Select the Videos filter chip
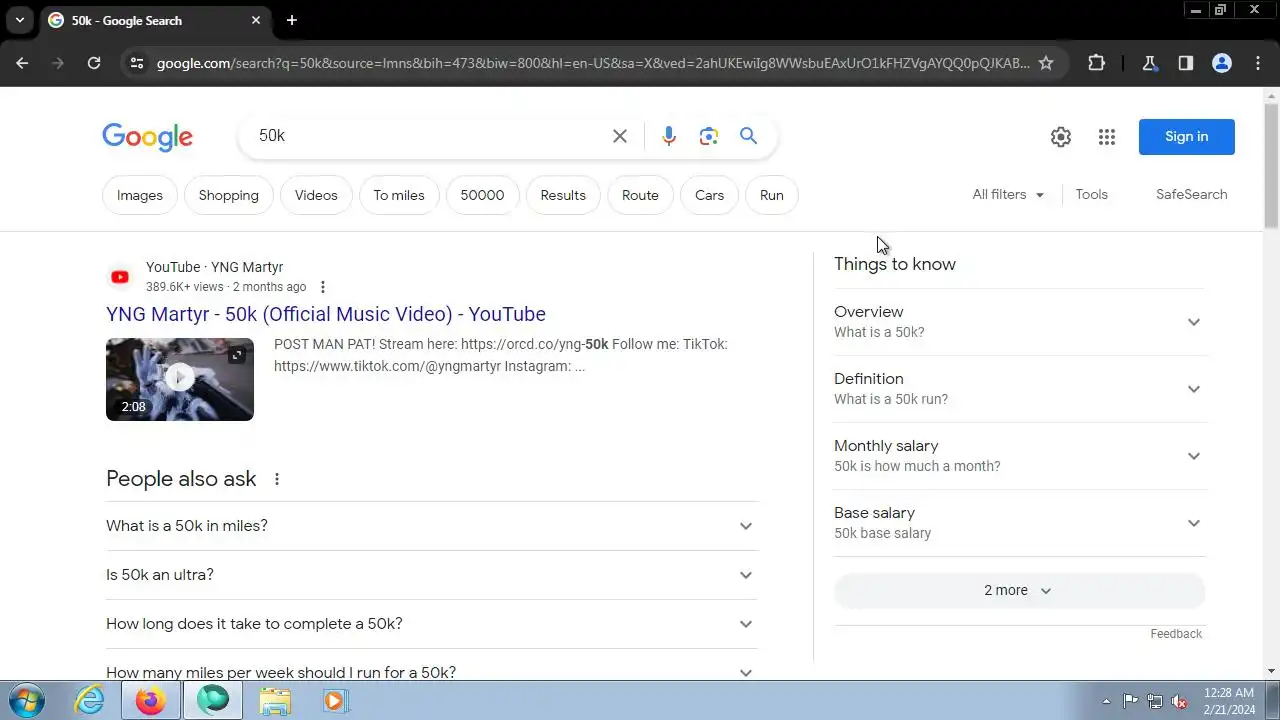This screenshot has height=720, width=1280. 316,195
